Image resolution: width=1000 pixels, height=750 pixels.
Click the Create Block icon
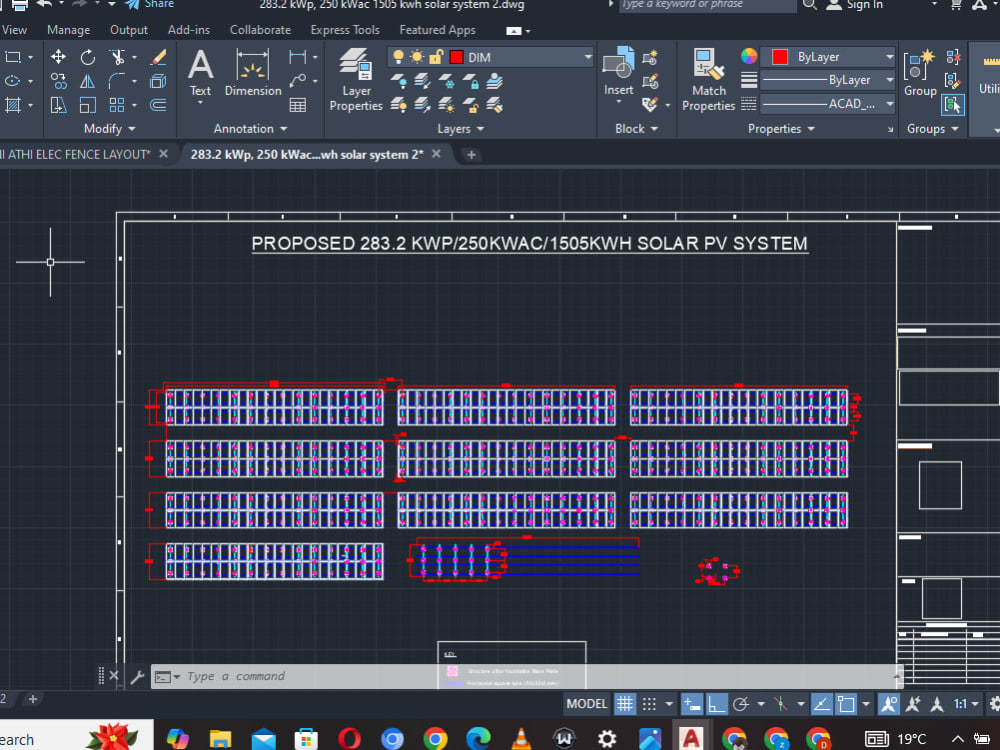pos(650,58)
